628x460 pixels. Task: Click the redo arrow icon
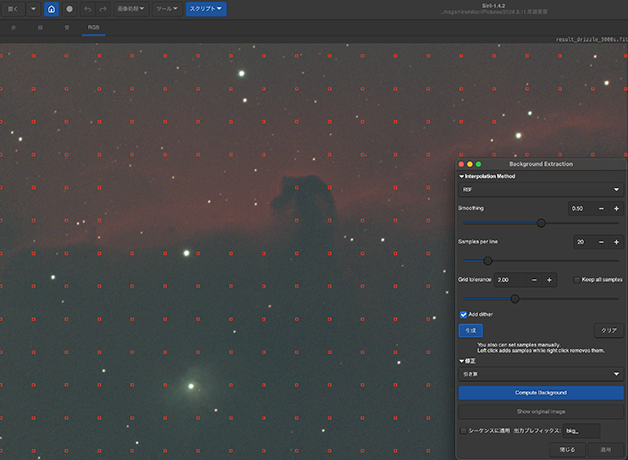(x=103, y=9)
